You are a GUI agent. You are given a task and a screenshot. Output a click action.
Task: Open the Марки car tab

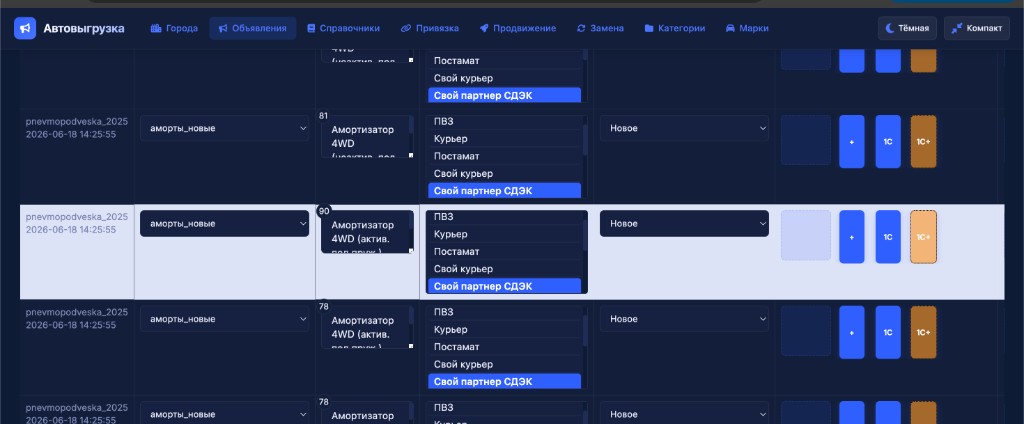(746, 28)
